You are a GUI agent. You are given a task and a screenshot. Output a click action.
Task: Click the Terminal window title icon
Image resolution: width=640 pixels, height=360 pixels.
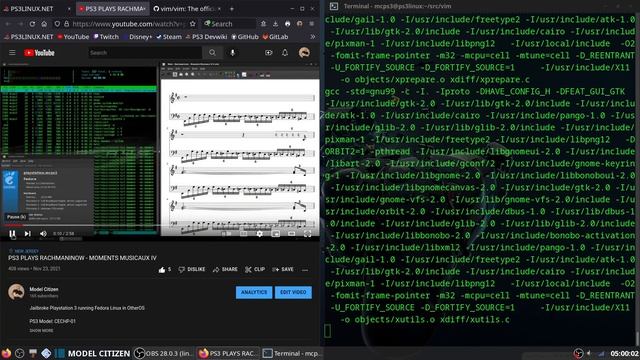[x=333, y=6]
